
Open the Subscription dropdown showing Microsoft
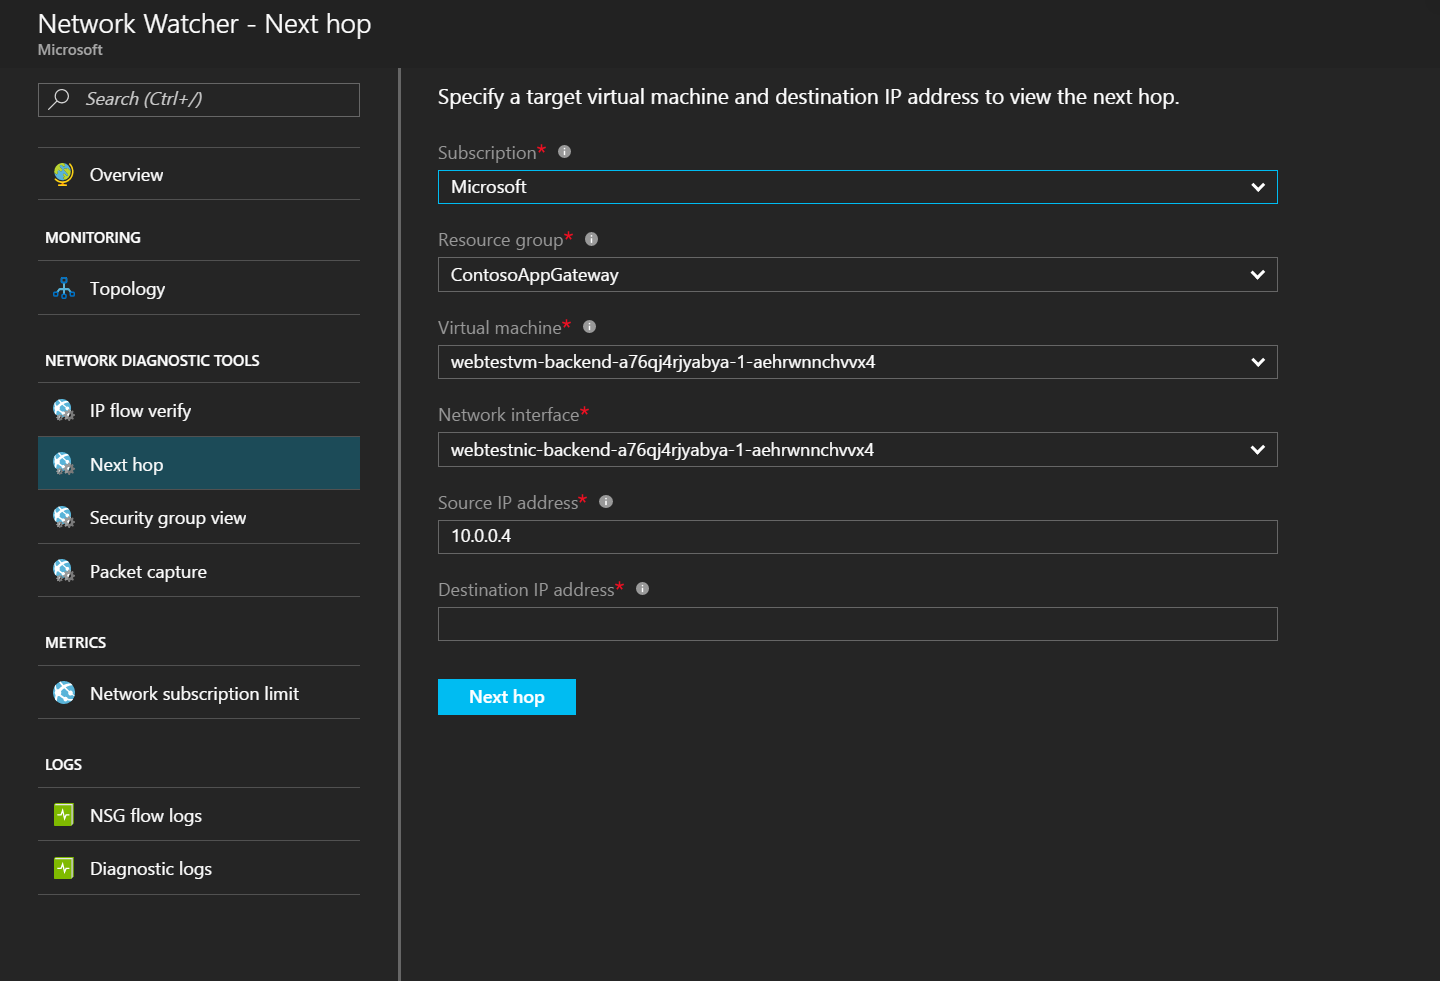(857, 187)
